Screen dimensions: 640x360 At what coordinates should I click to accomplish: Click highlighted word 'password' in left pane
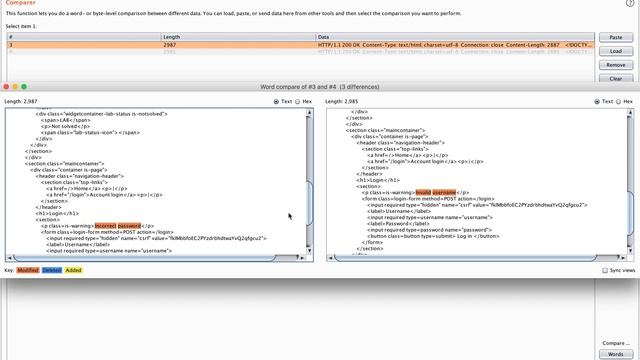[x=129, y=226]
